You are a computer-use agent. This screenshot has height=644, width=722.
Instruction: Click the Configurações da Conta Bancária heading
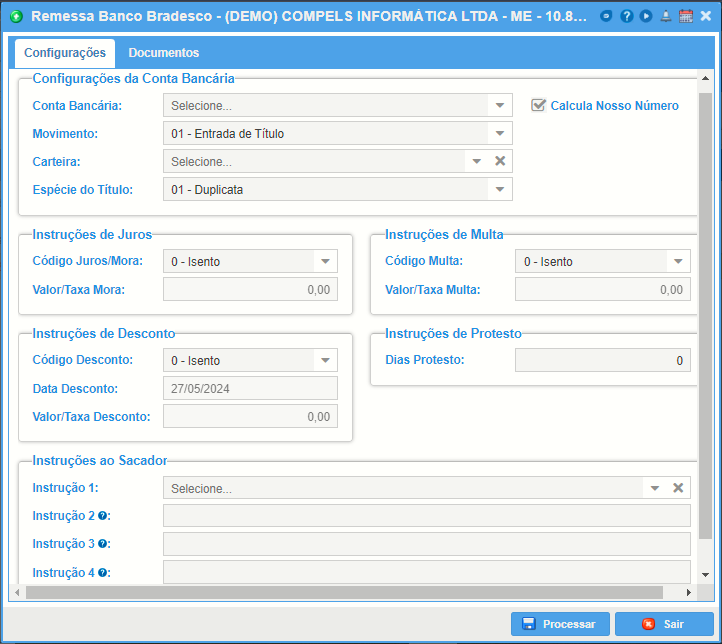(x=134, y=79)
